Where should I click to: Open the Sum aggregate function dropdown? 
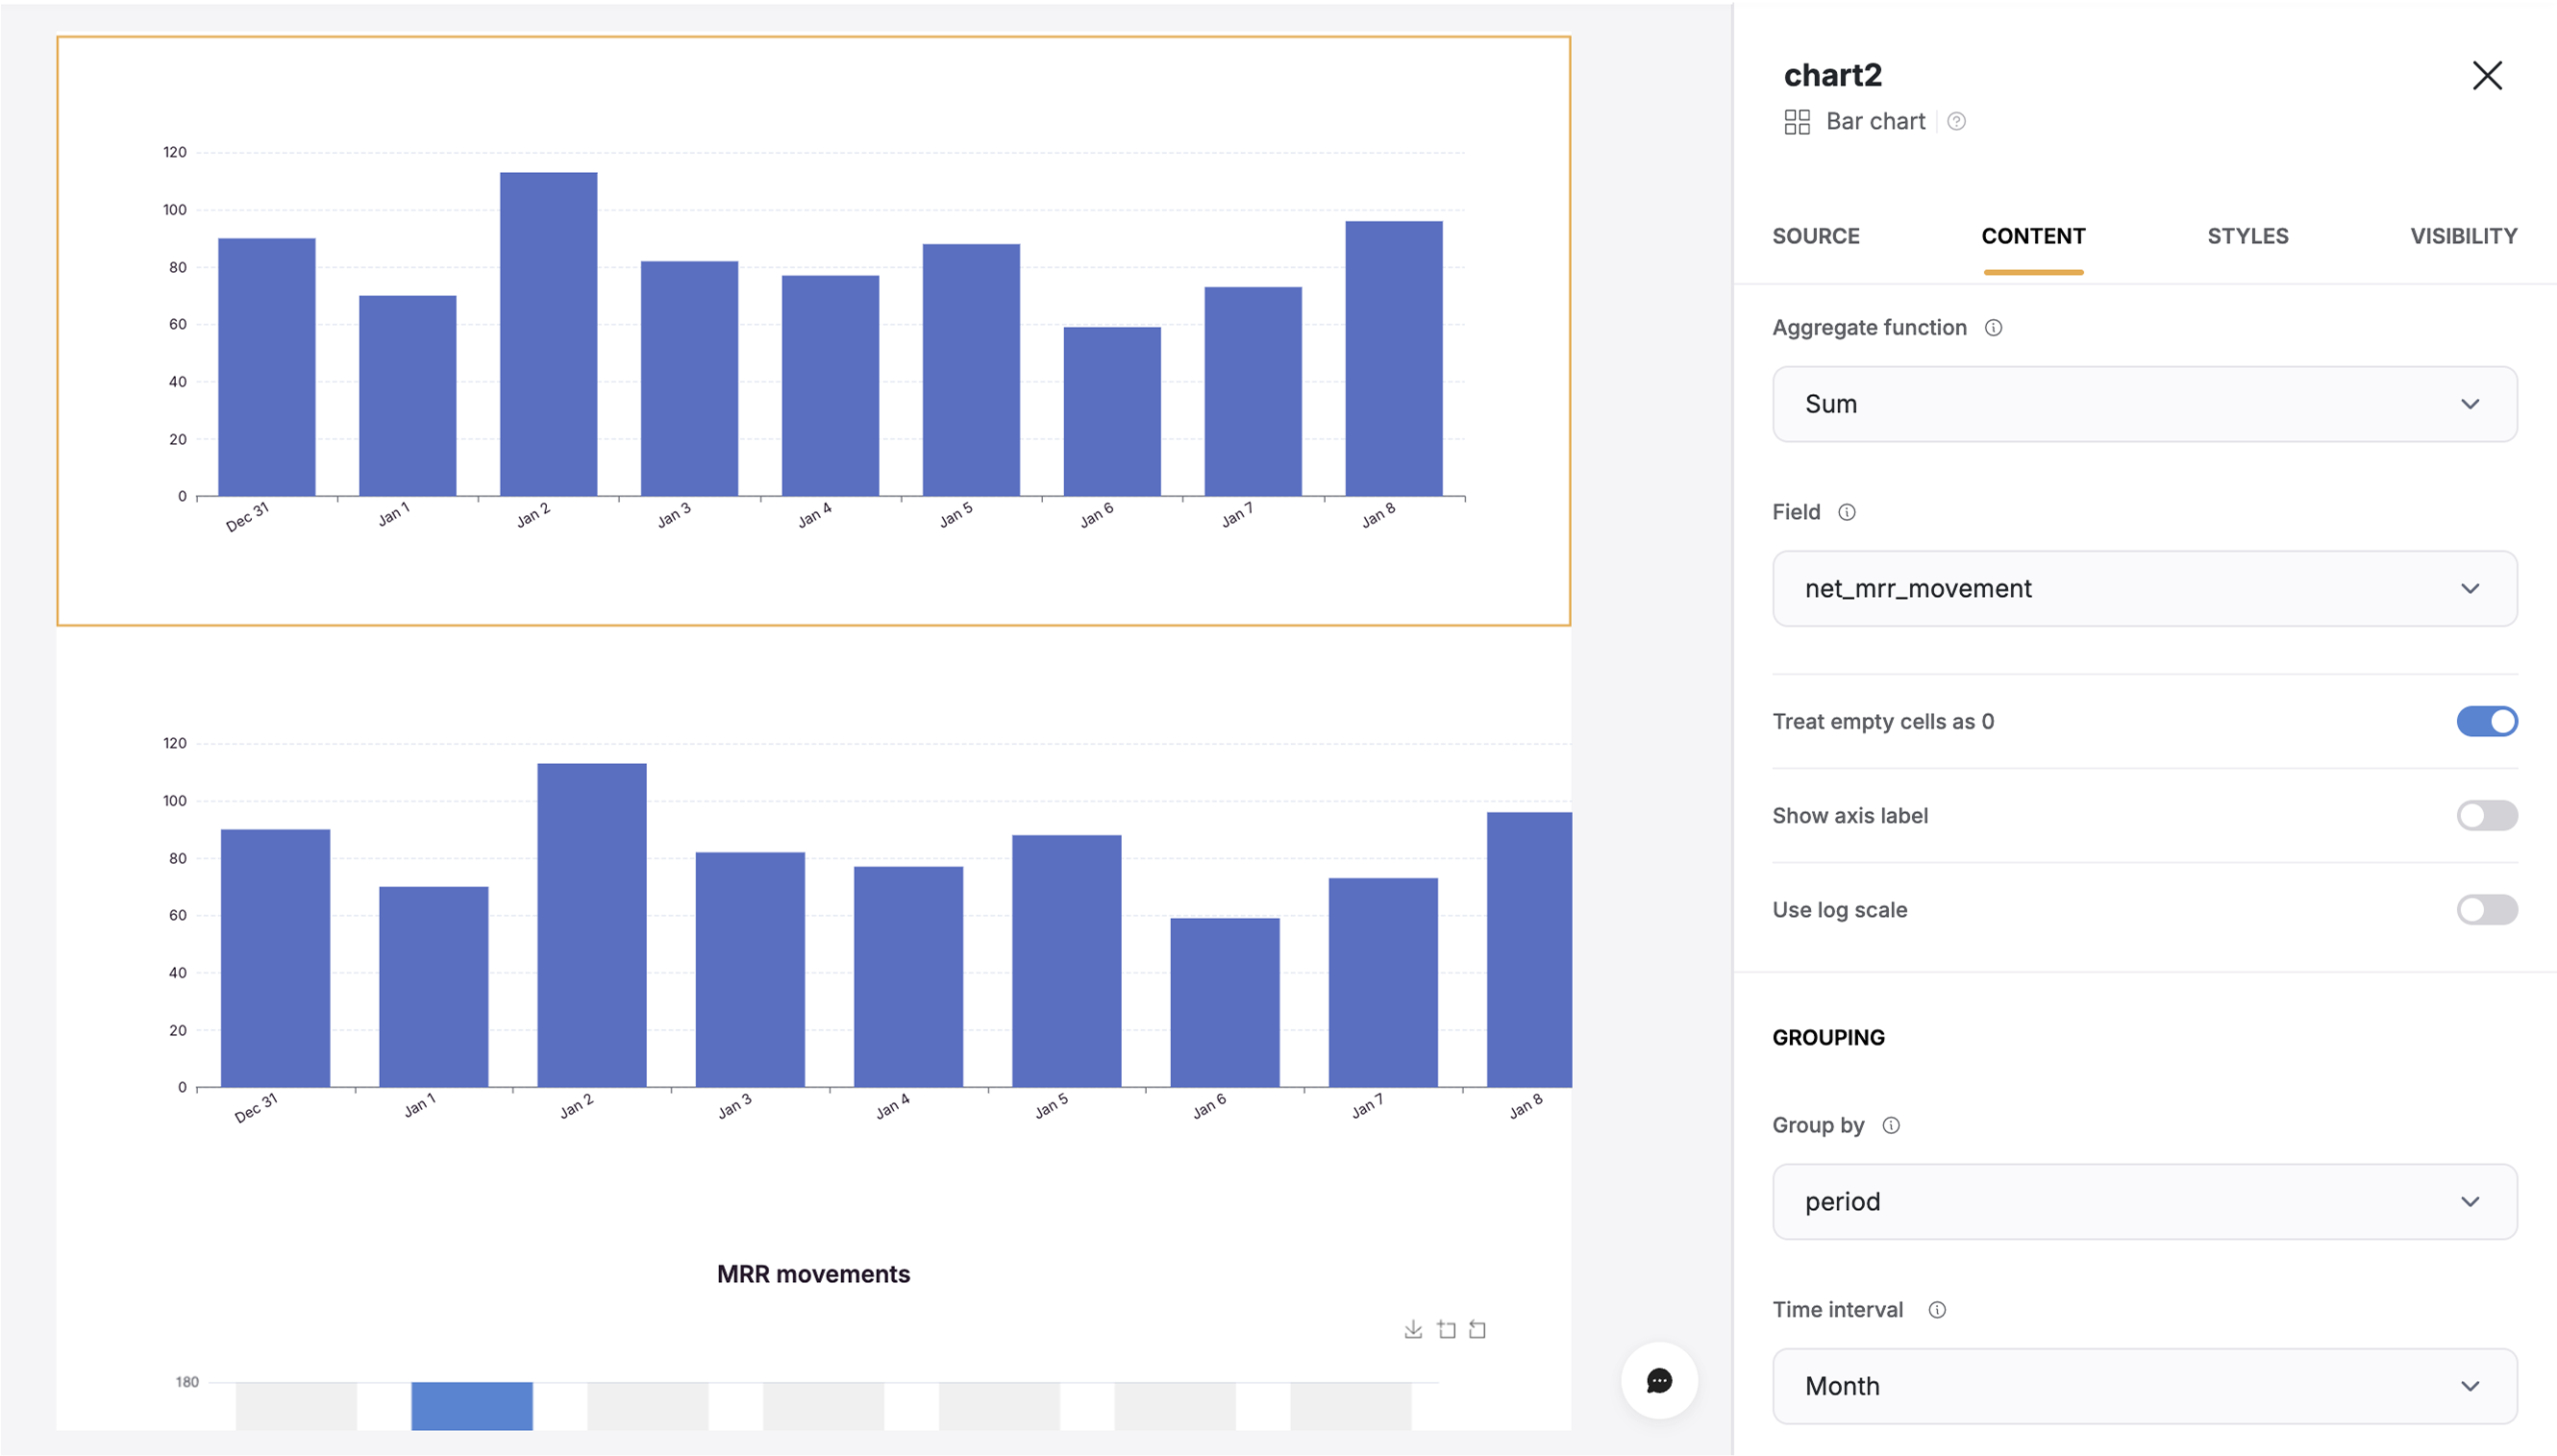2144,404
